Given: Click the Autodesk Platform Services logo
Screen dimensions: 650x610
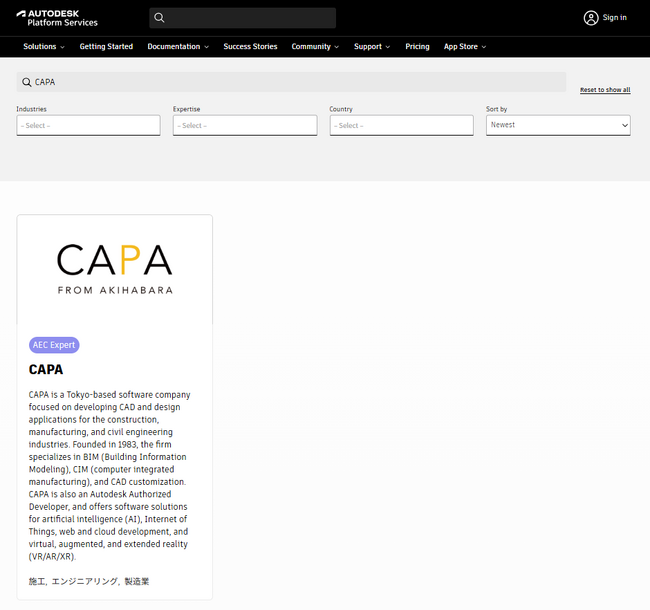Looking at the screenshot, I should [x=57, y=18].
